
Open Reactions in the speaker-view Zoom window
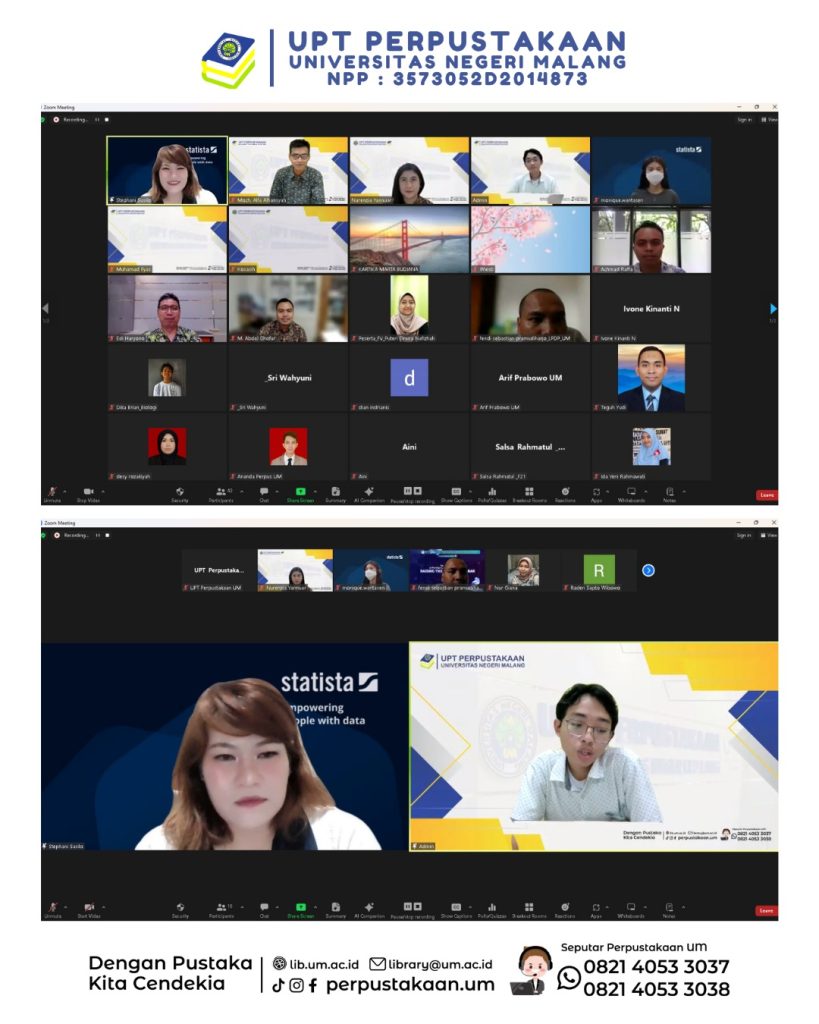pos(565,910)
